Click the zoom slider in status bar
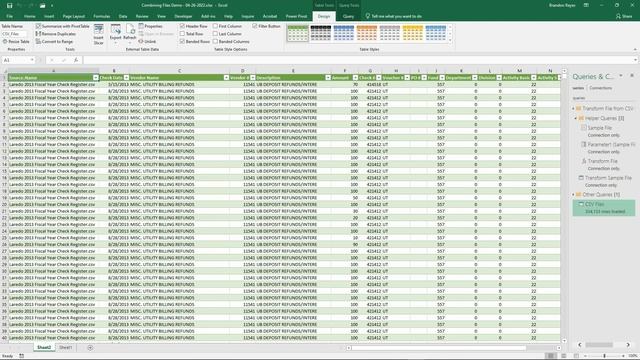 604,356
